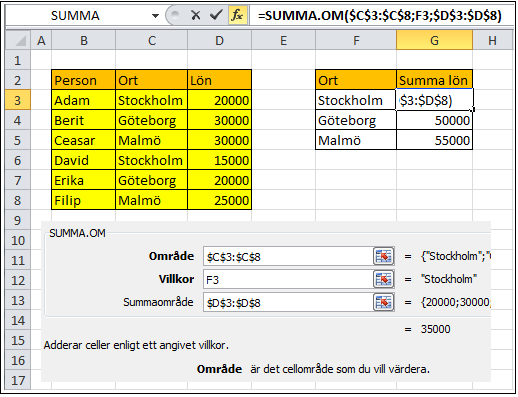518x397 pixels.
Task: Click the 30000 salary in Berit's row
Action: [219, 120]
